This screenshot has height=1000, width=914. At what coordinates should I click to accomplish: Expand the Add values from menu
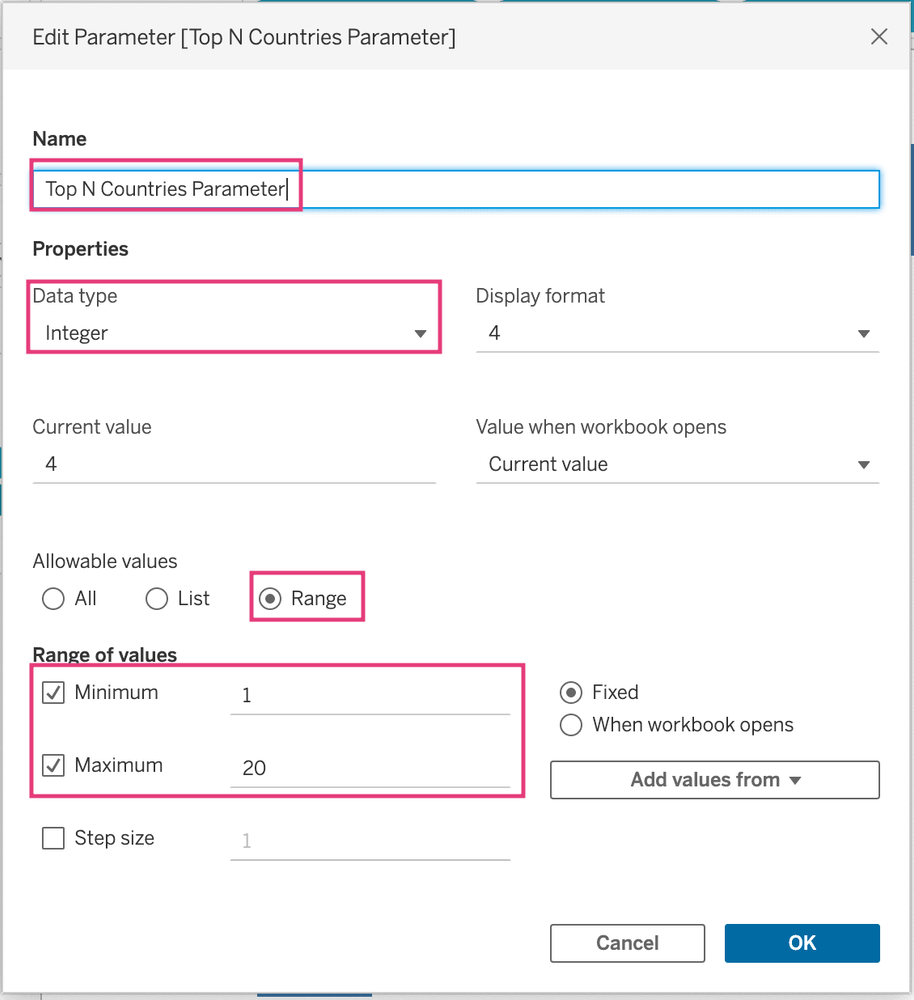click(714, 780)
